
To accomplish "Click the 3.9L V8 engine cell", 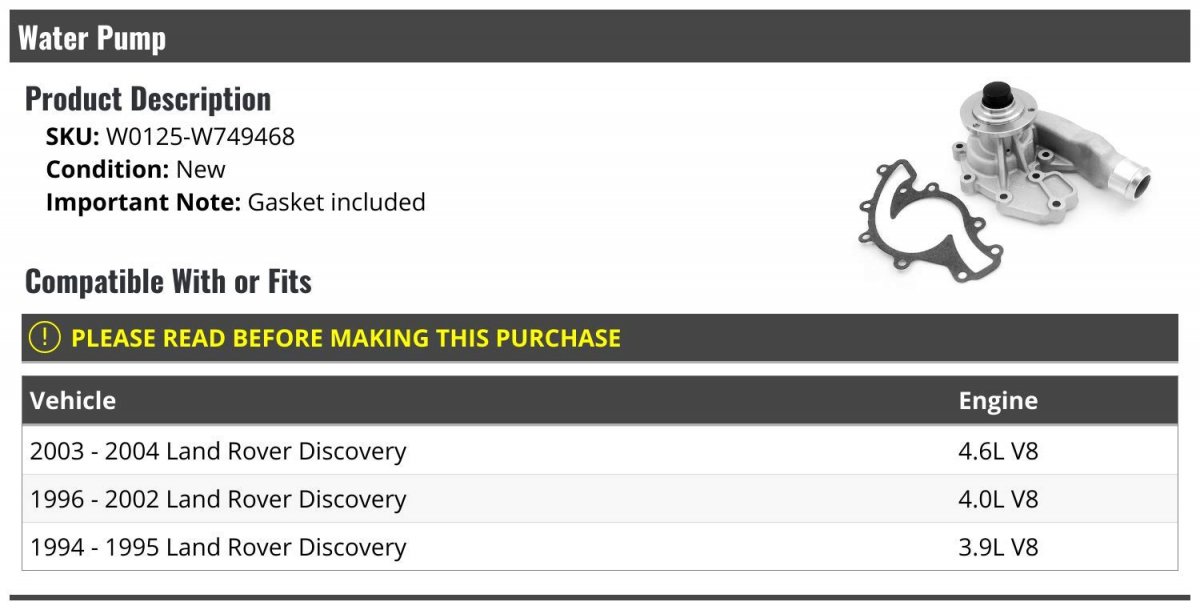I will coord(998,547).
